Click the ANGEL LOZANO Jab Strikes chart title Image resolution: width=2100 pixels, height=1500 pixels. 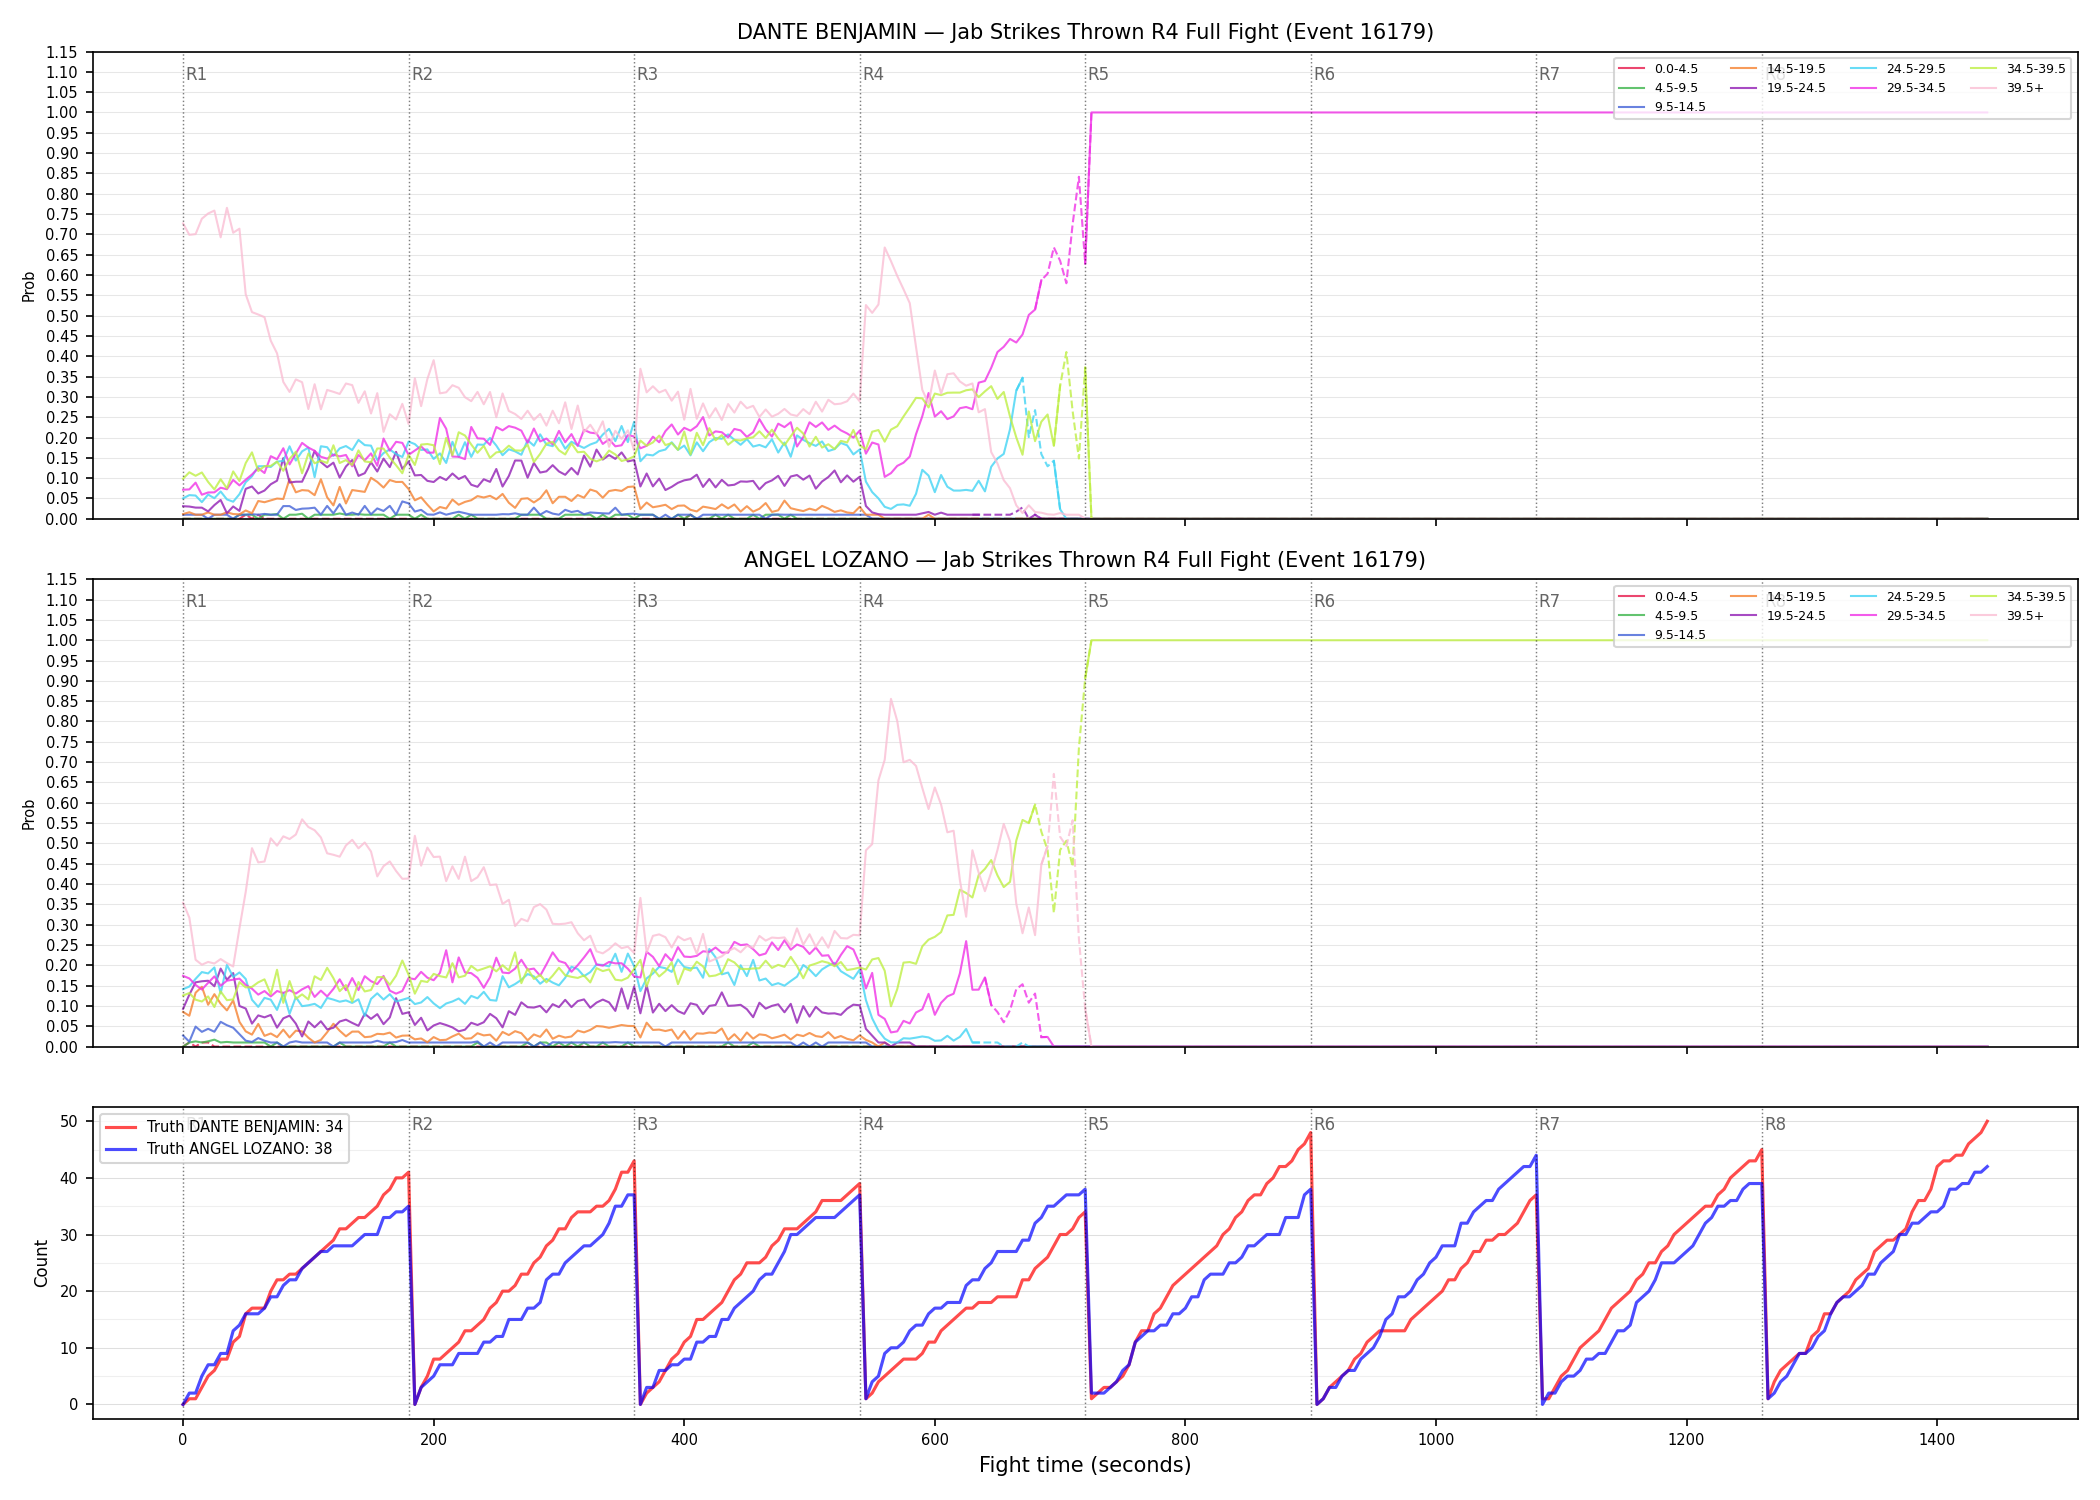click(x=1085, y=560)
